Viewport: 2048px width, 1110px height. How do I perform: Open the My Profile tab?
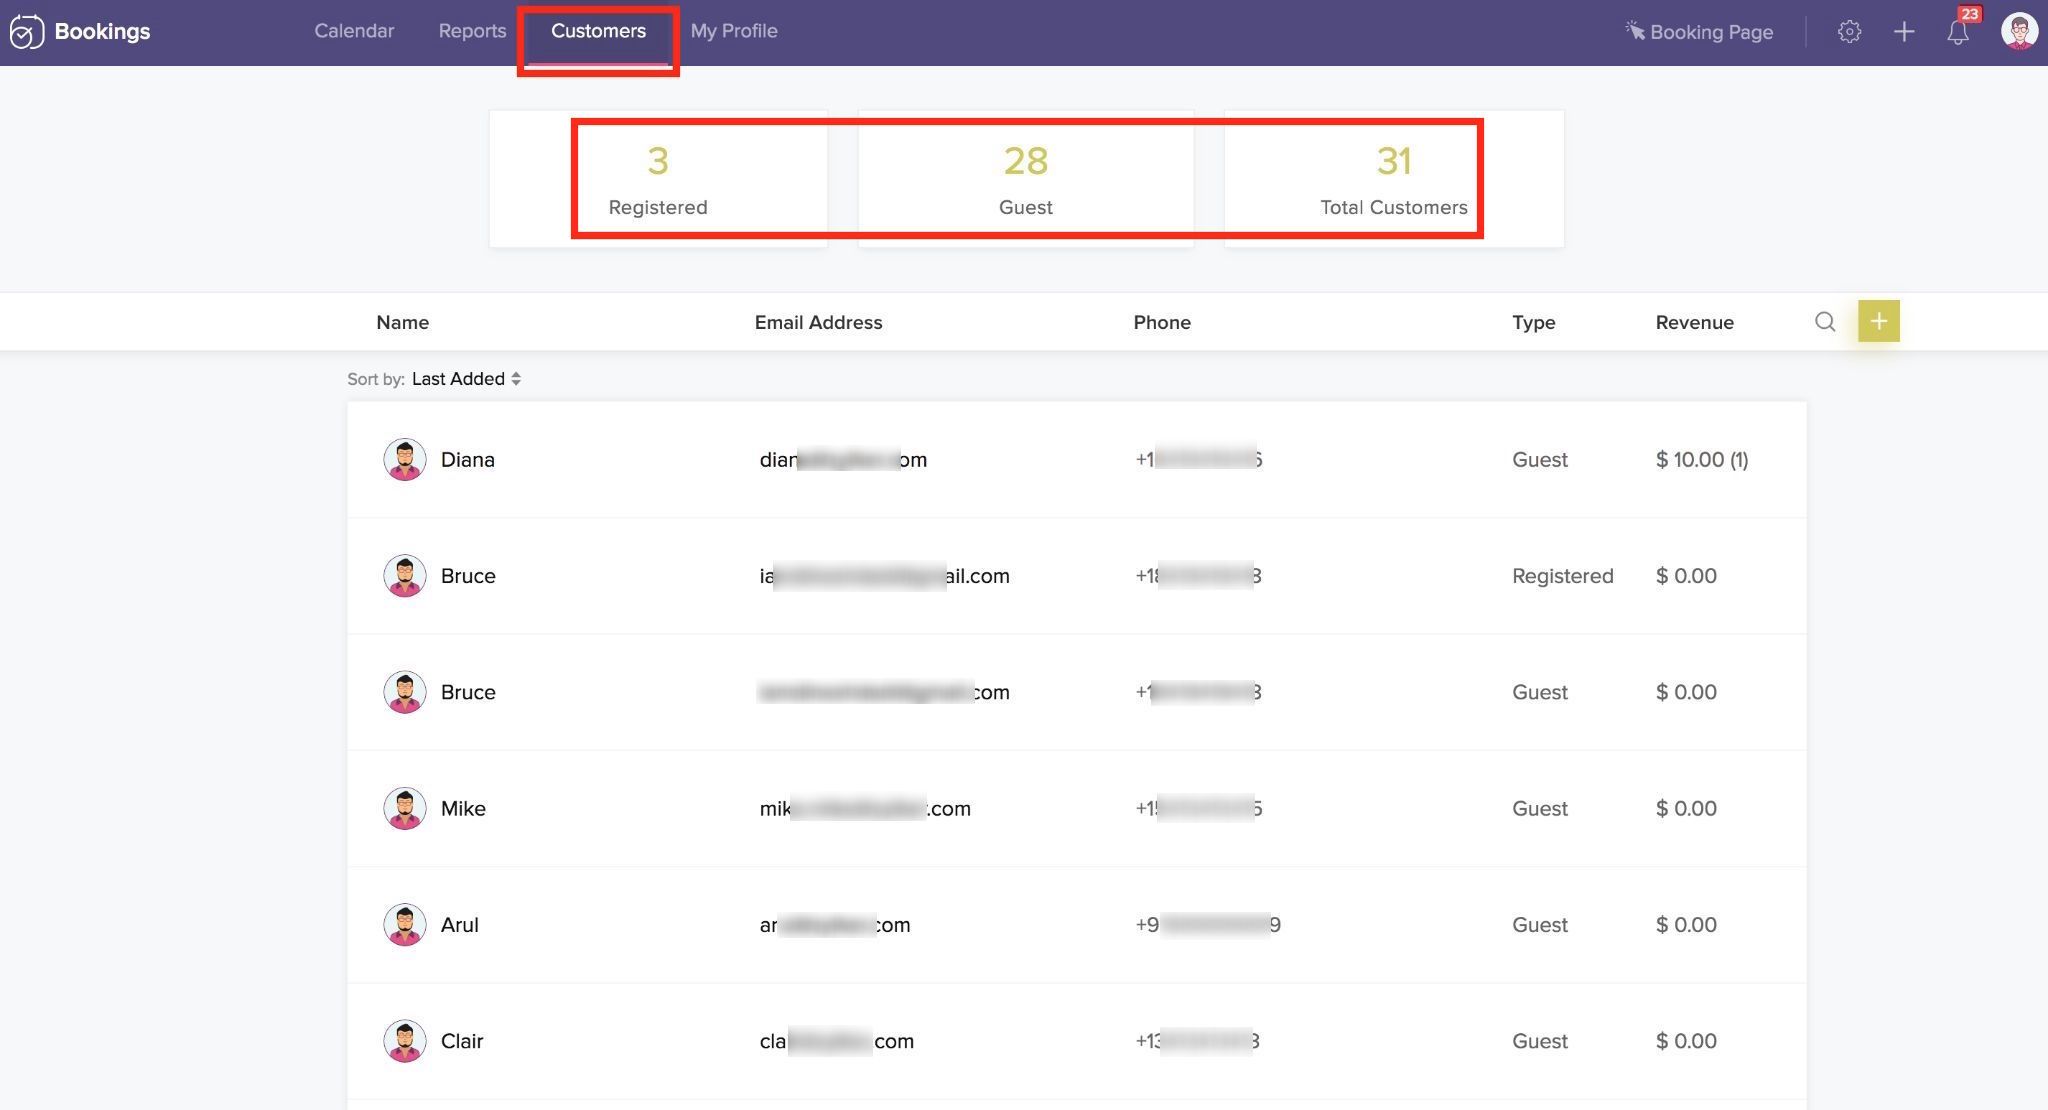click(x=734, y=31)
